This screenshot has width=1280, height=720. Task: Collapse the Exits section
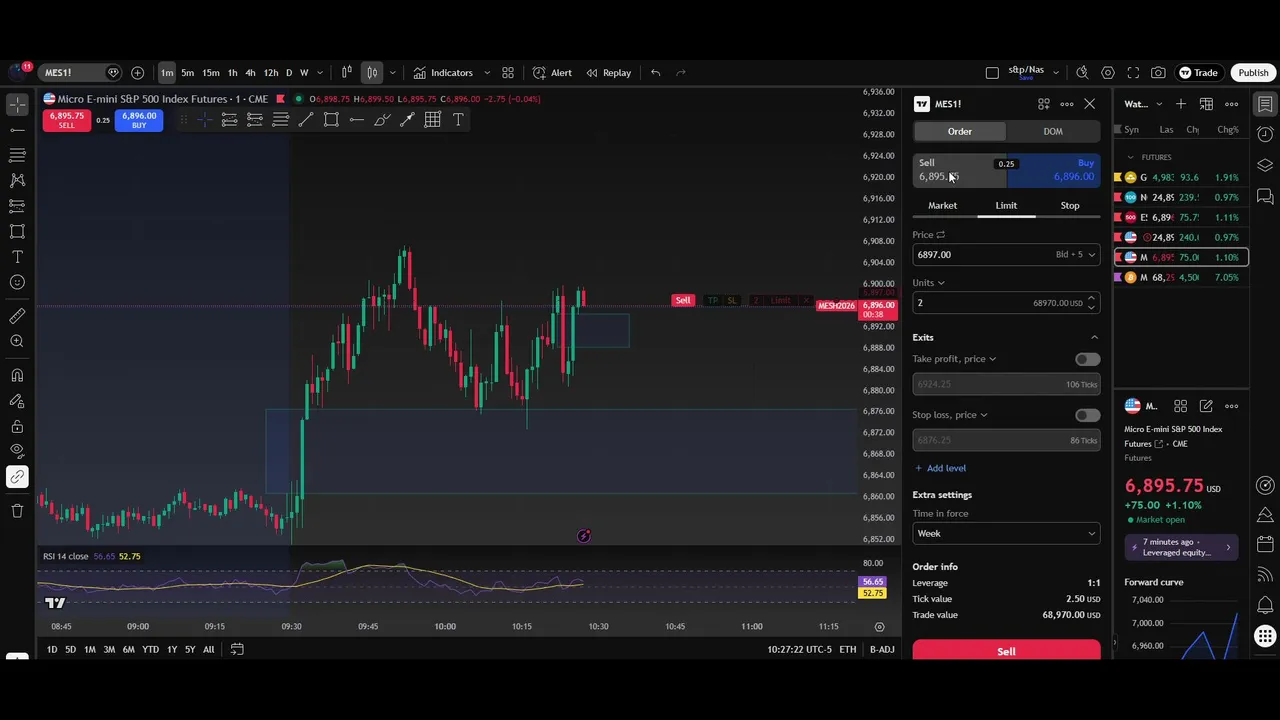(x=1094, y=338)
